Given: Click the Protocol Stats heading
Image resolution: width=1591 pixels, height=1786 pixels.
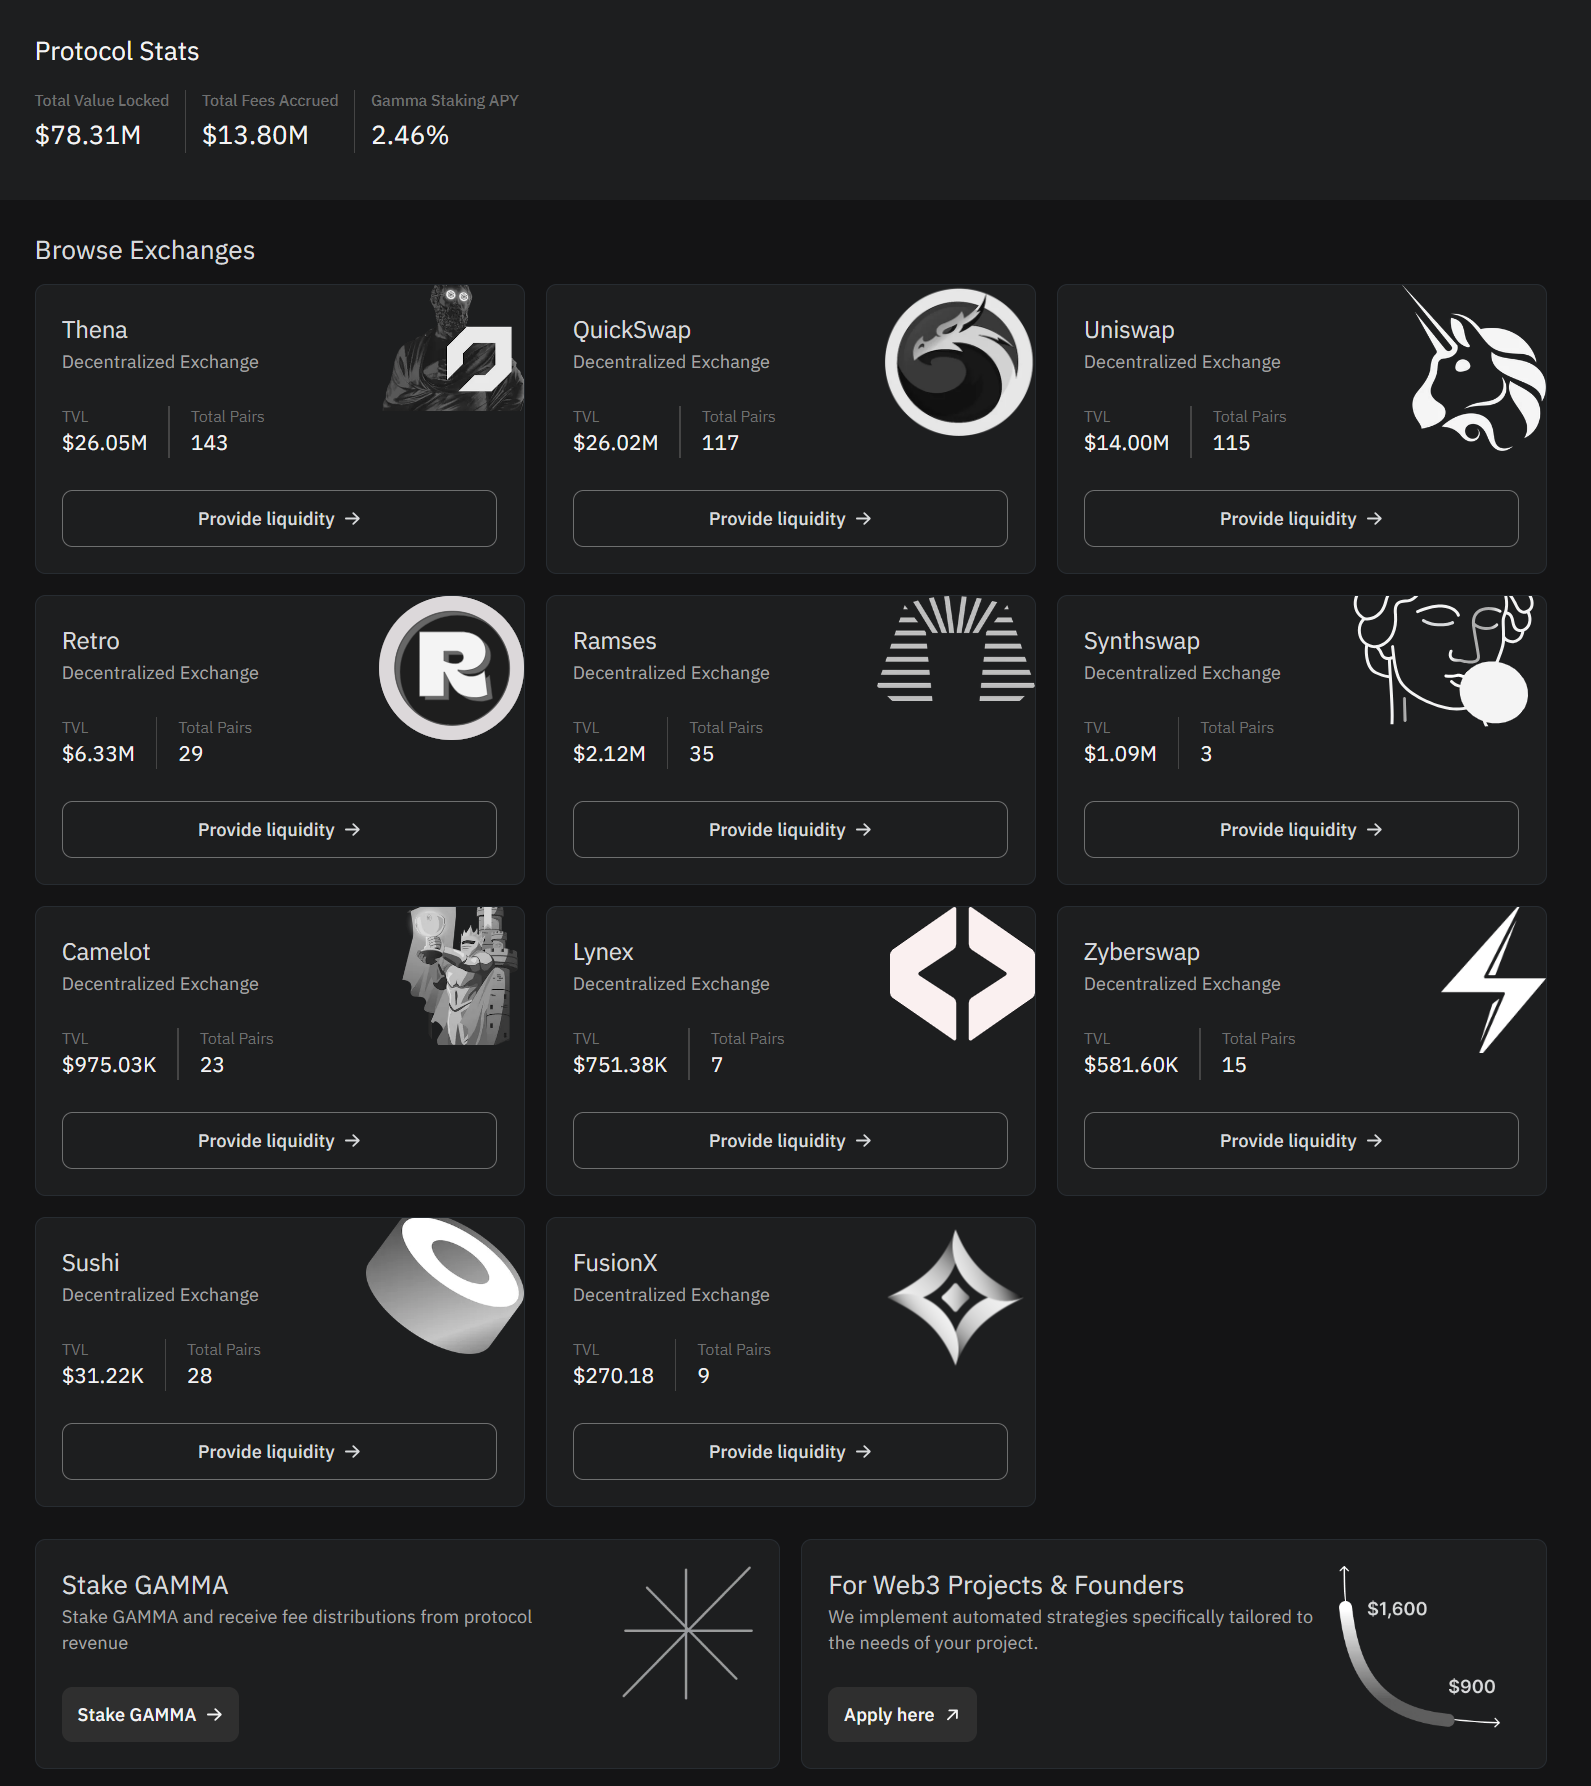Looking at the screenshot, I should [117, 51].
